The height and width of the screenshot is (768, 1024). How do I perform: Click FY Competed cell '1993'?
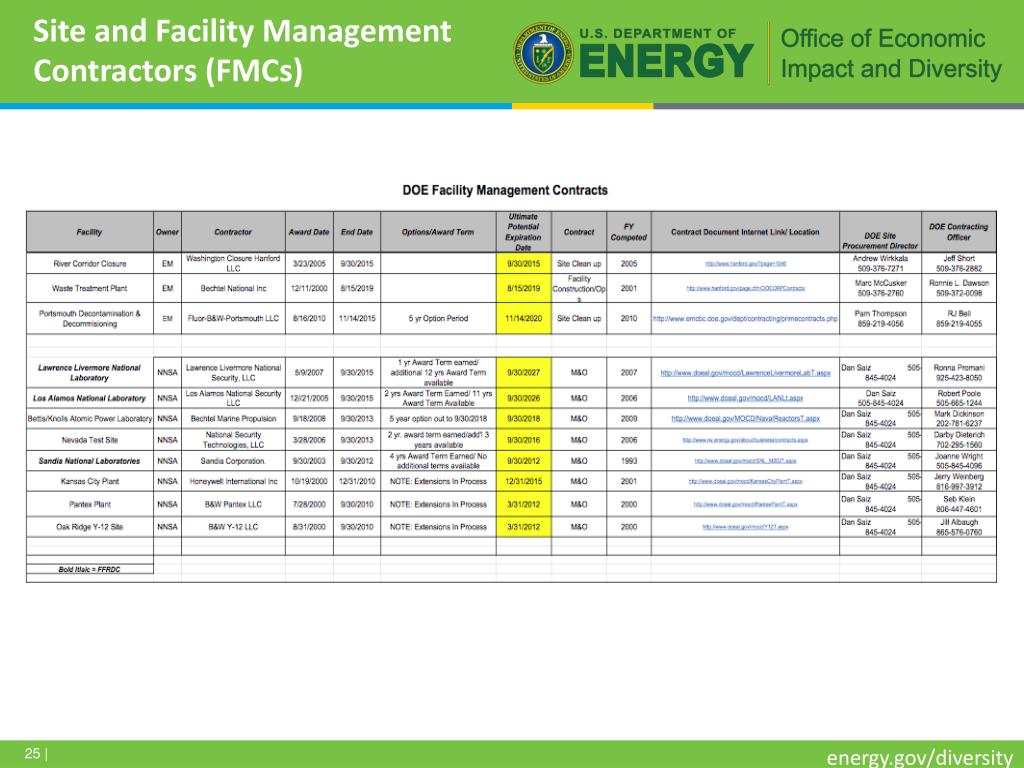(628, 460)
